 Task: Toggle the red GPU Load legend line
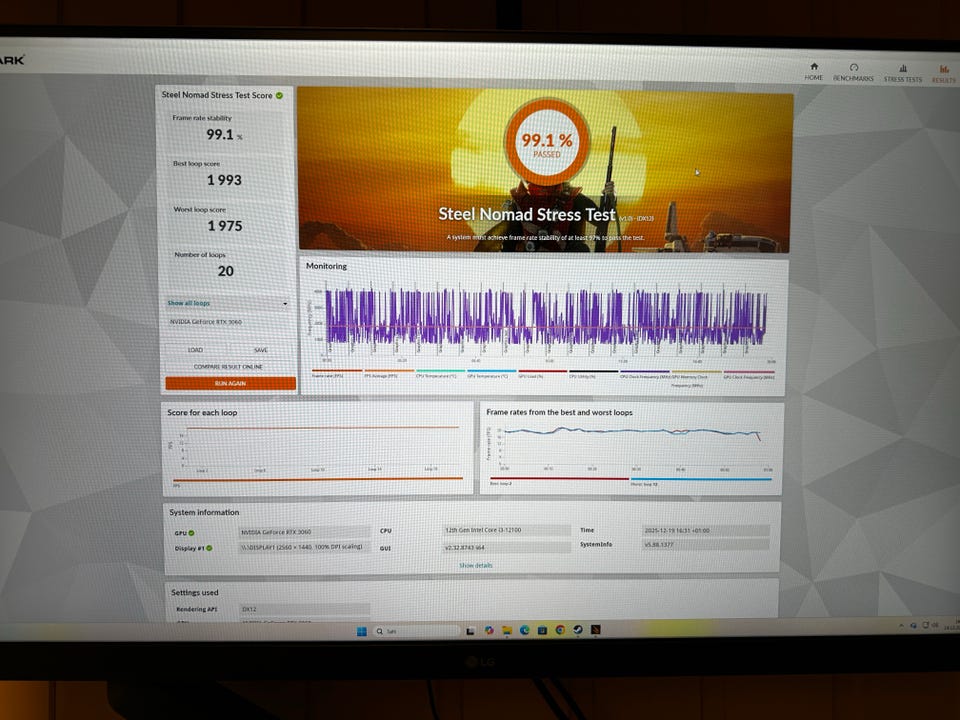coord(542,371)
